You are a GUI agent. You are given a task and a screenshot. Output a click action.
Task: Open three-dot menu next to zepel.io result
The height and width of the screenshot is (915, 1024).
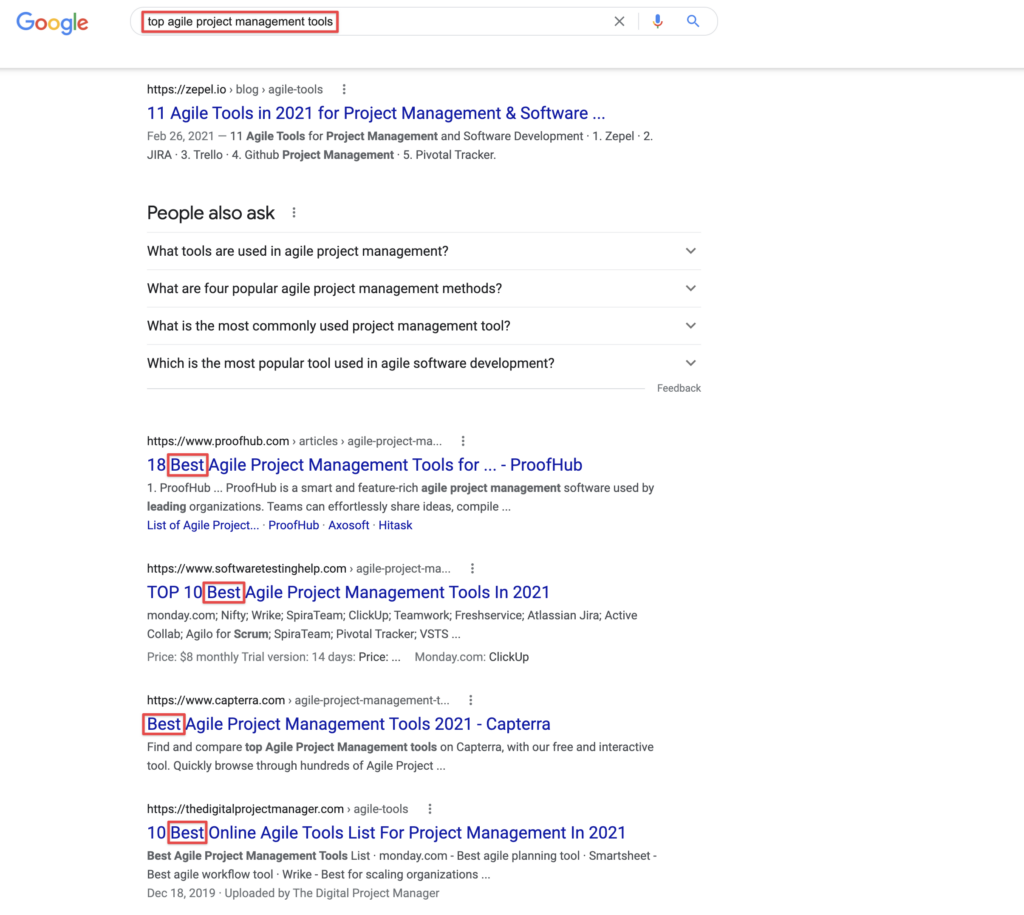tap(344, 89)
